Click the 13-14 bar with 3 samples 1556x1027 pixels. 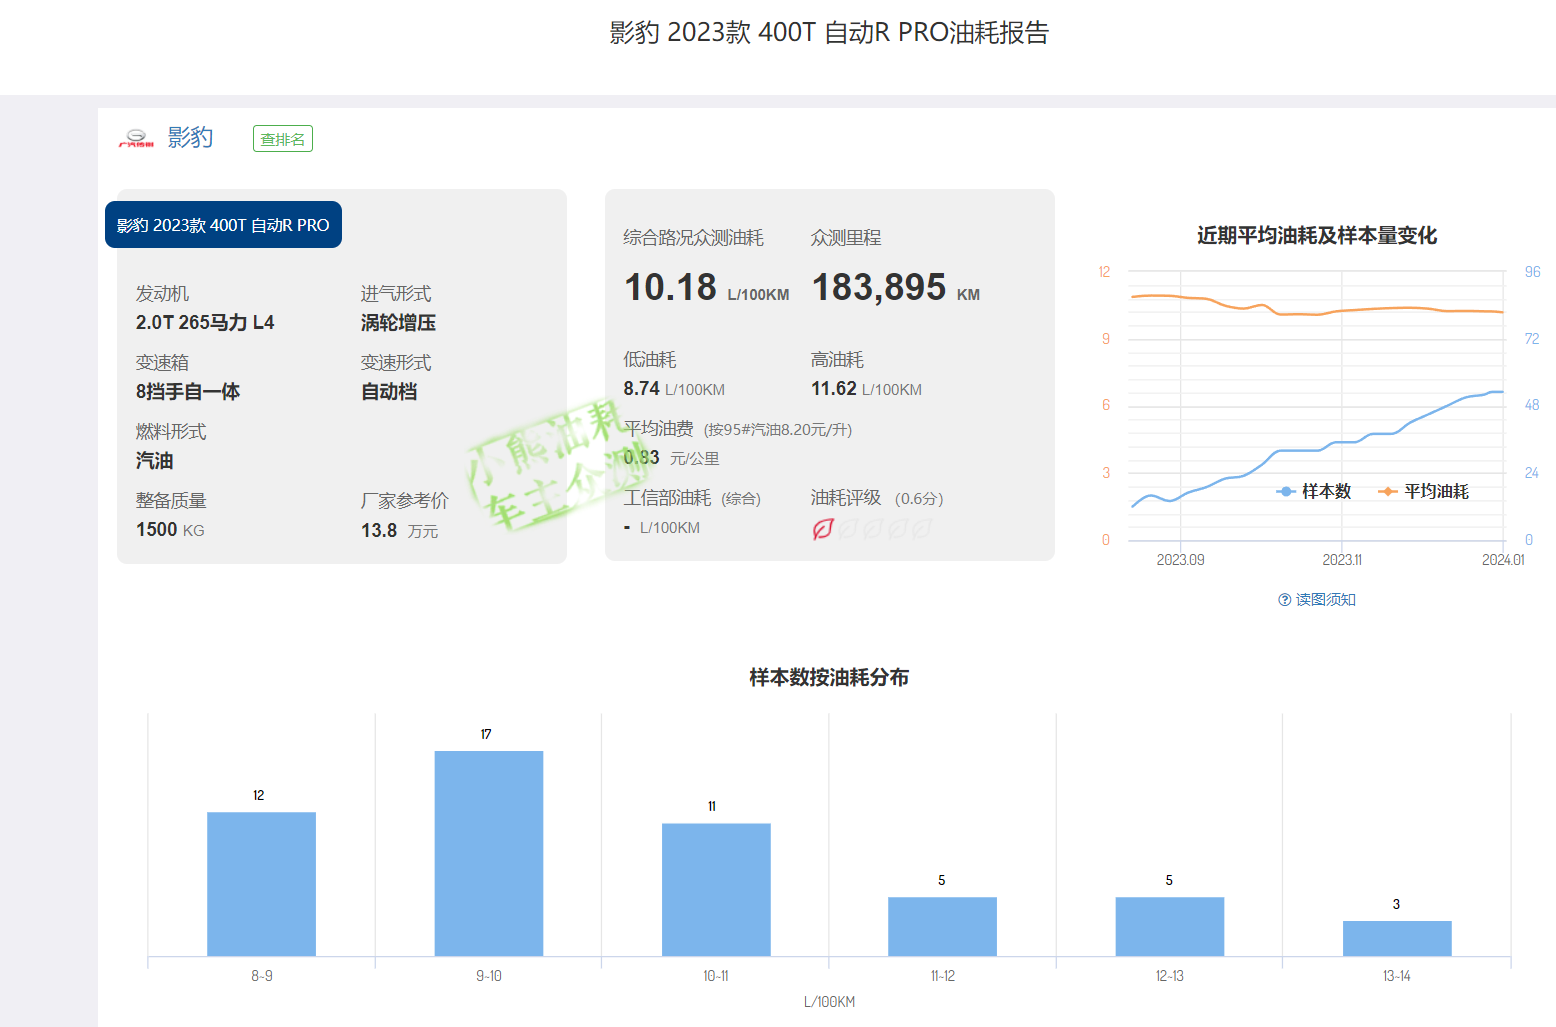click(x=1396, y=938)
